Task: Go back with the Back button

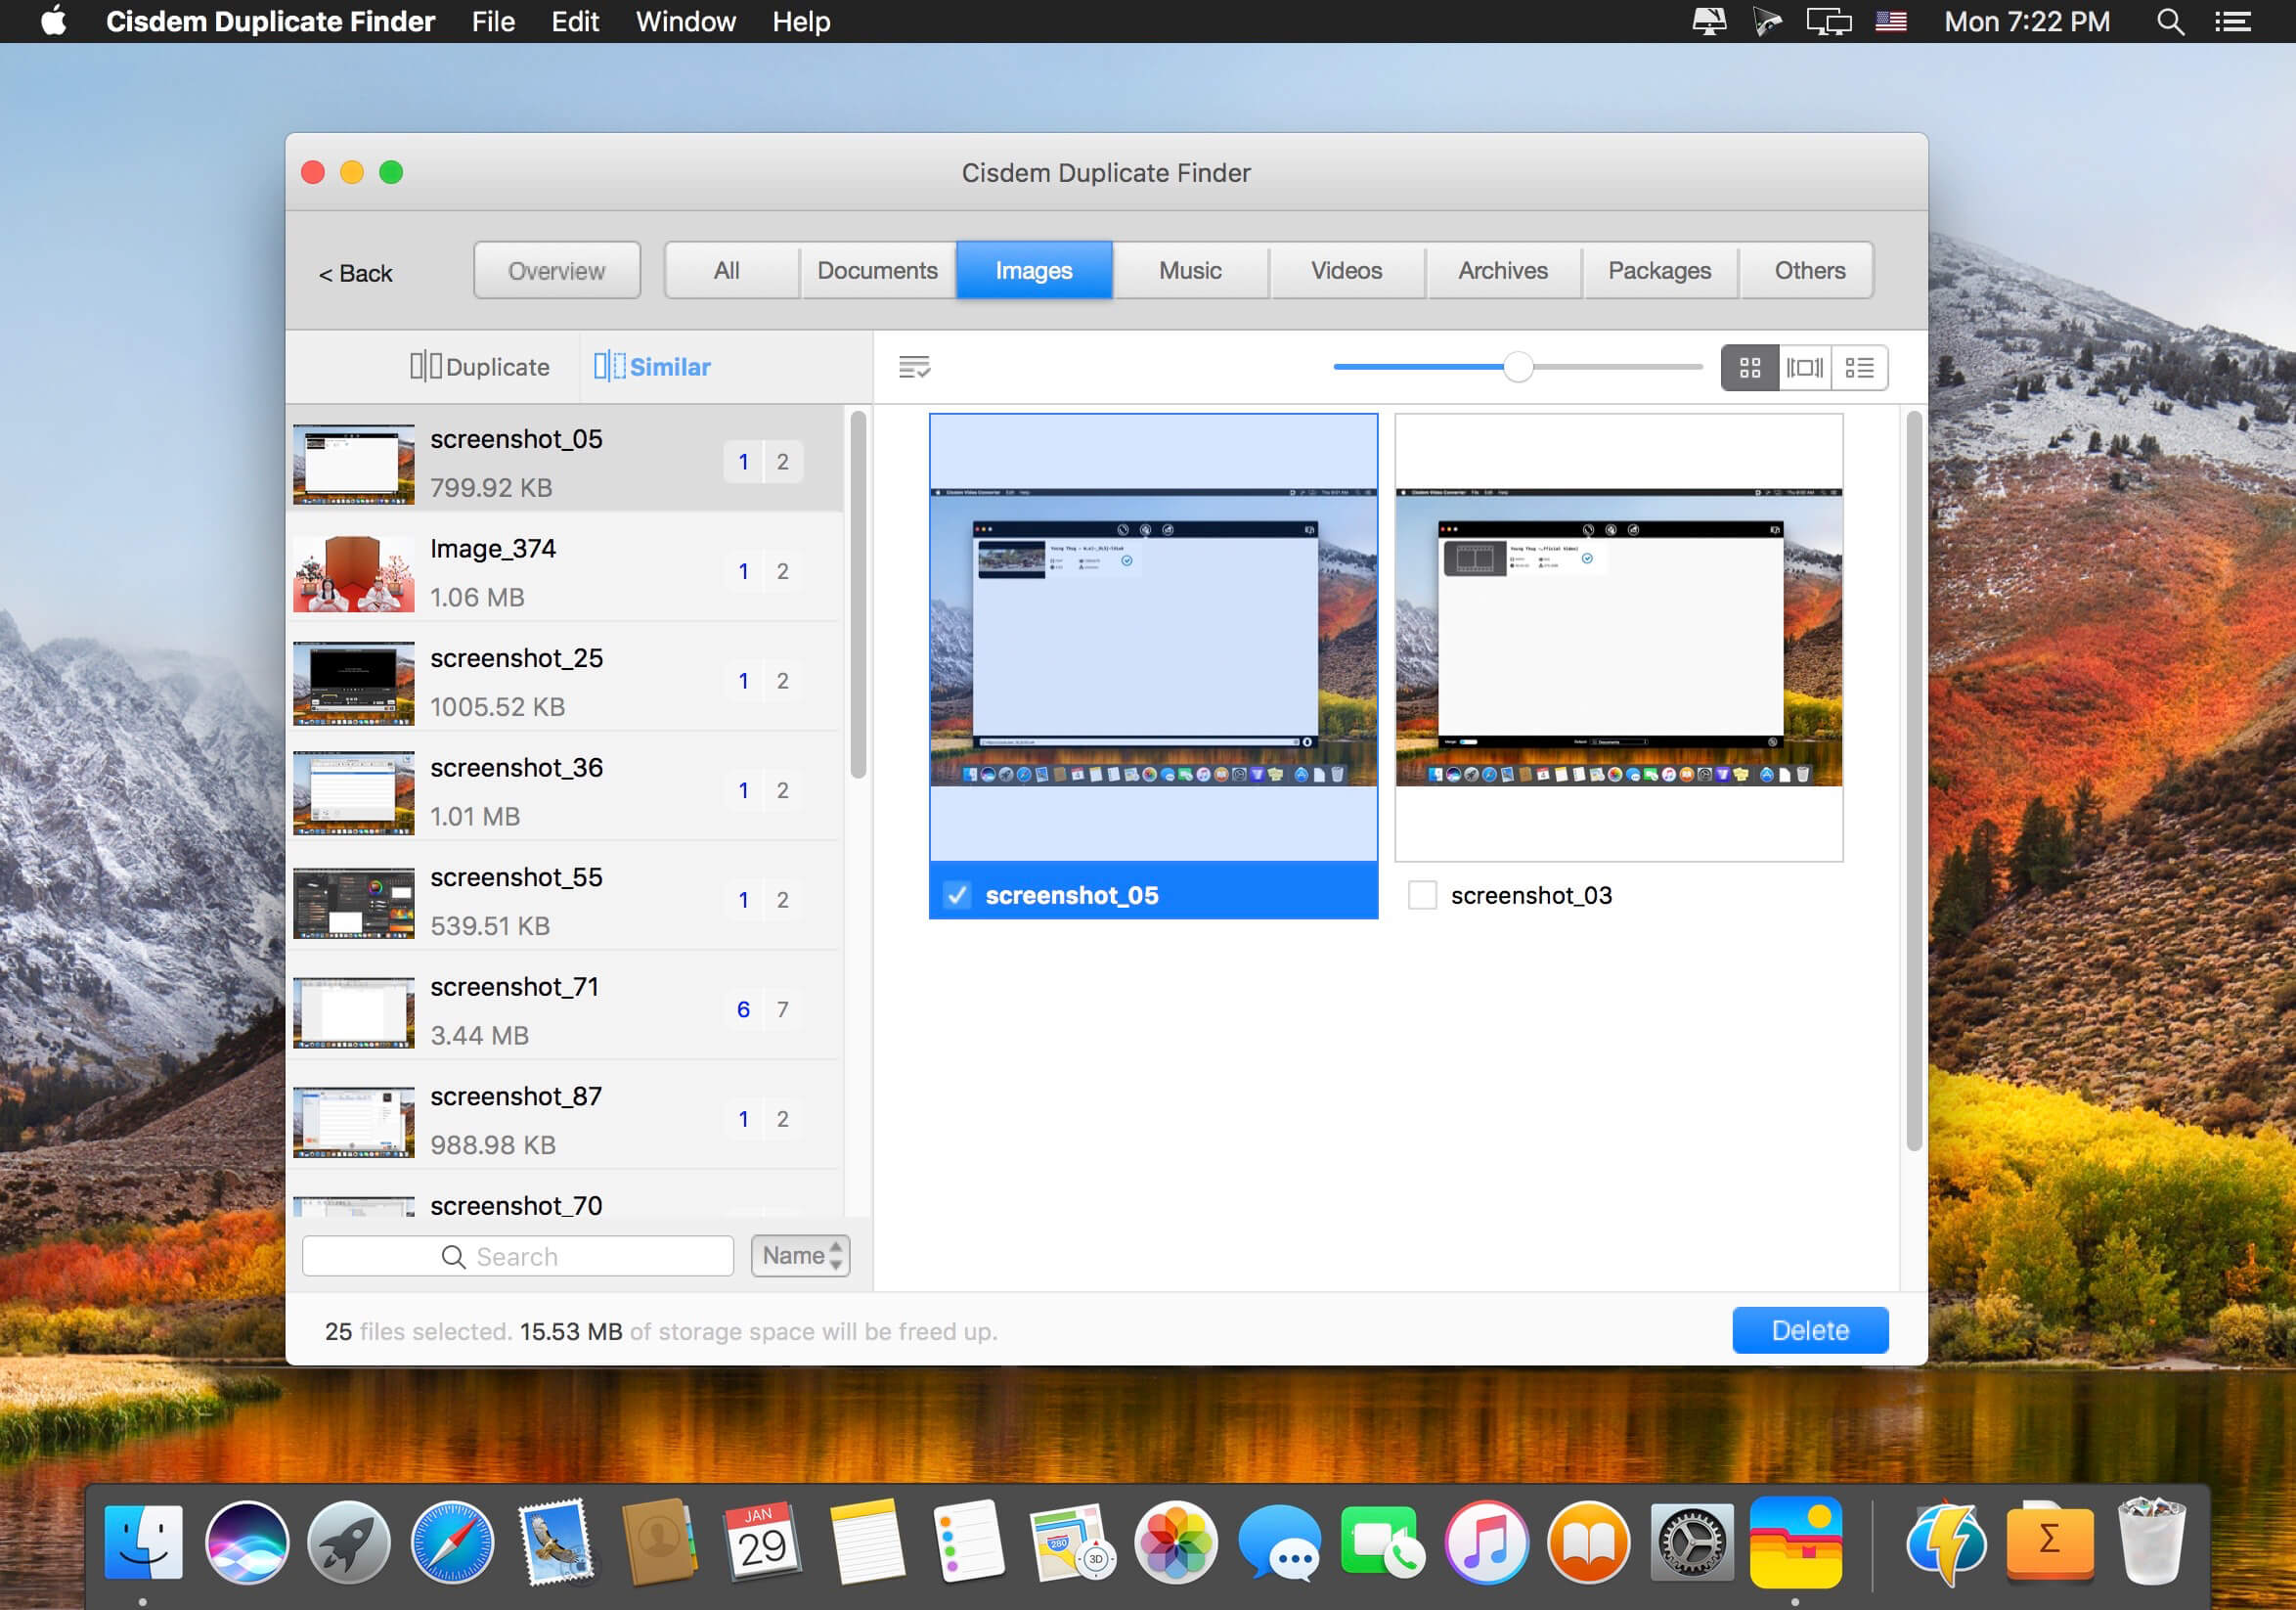Action: click(x=355, y=274)
